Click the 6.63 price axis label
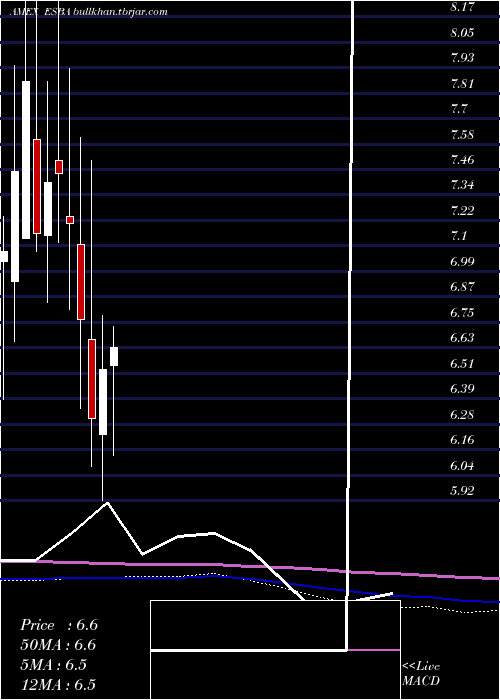This screenshot has height=700, width=500. tap(462, 338)
